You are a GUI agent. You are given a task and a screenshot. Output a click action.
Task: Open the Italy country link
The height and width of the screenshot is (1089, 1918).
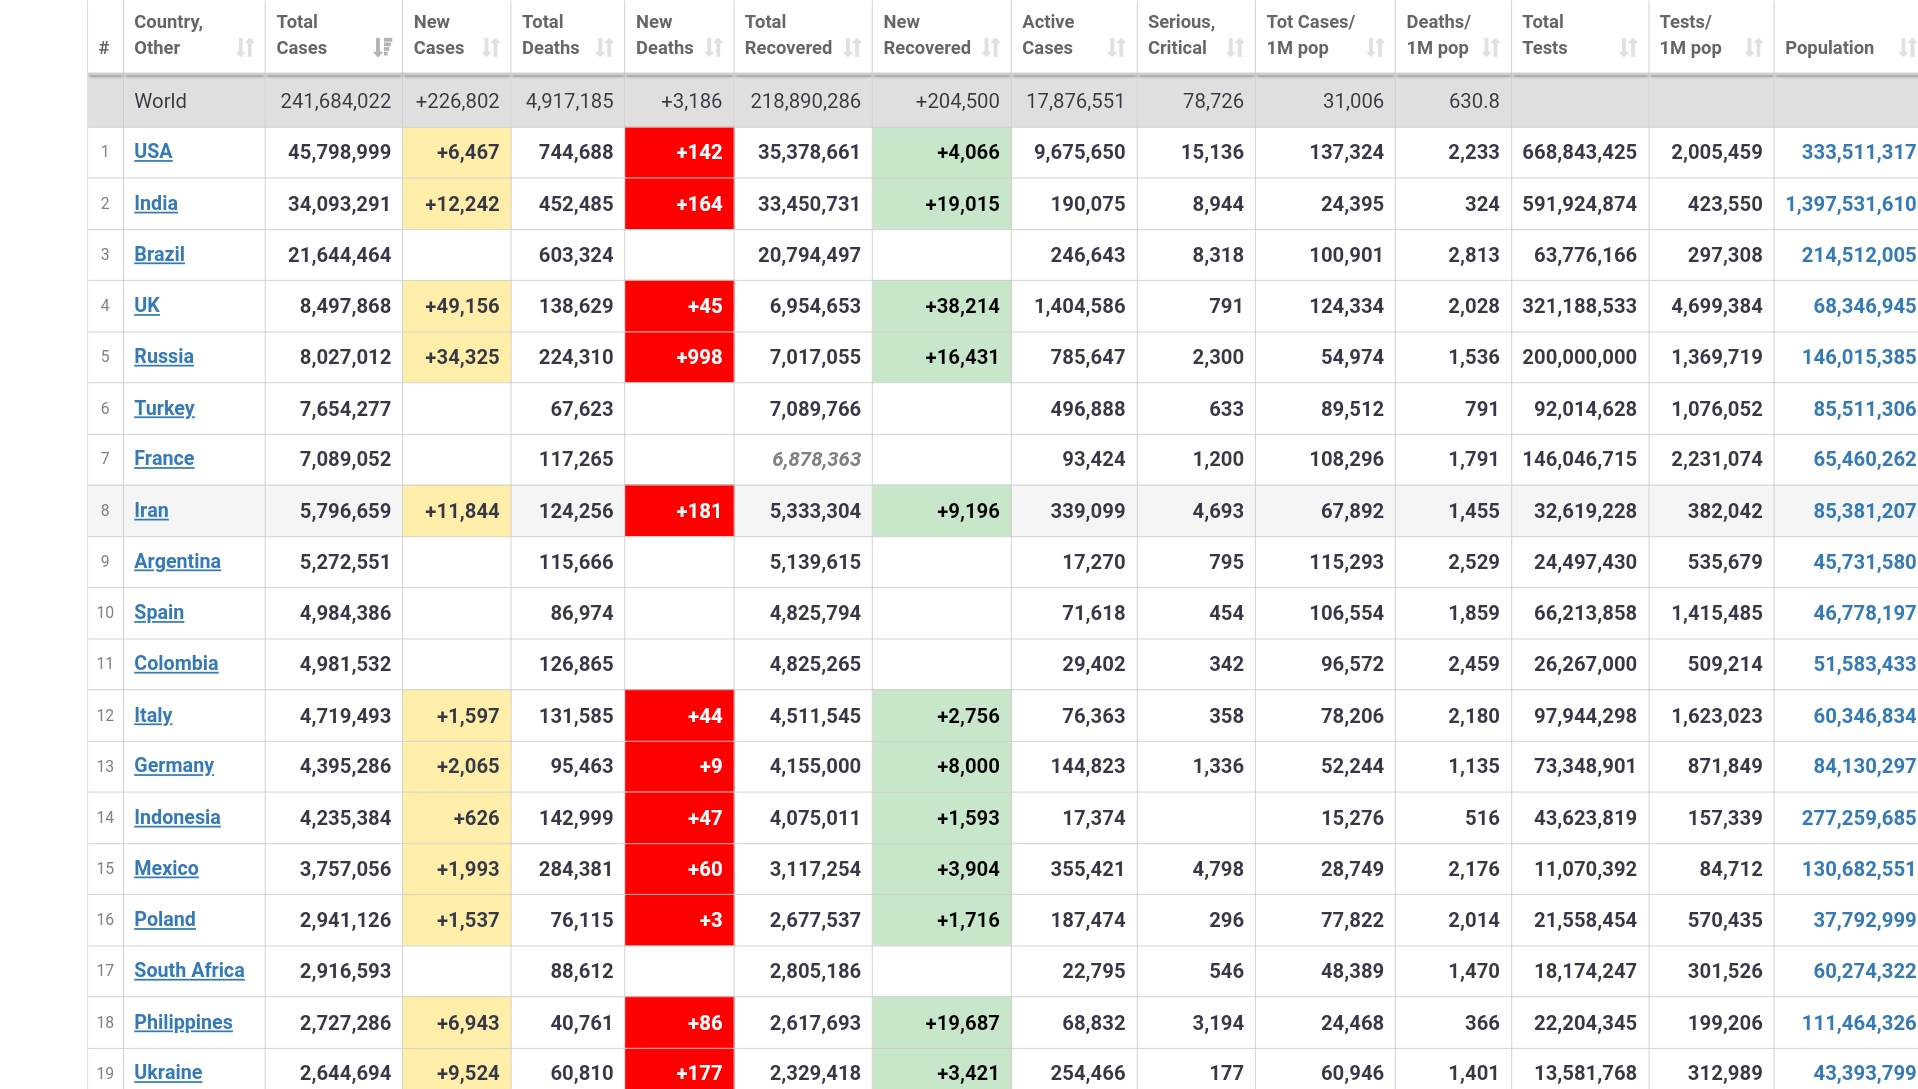point(153,715)
